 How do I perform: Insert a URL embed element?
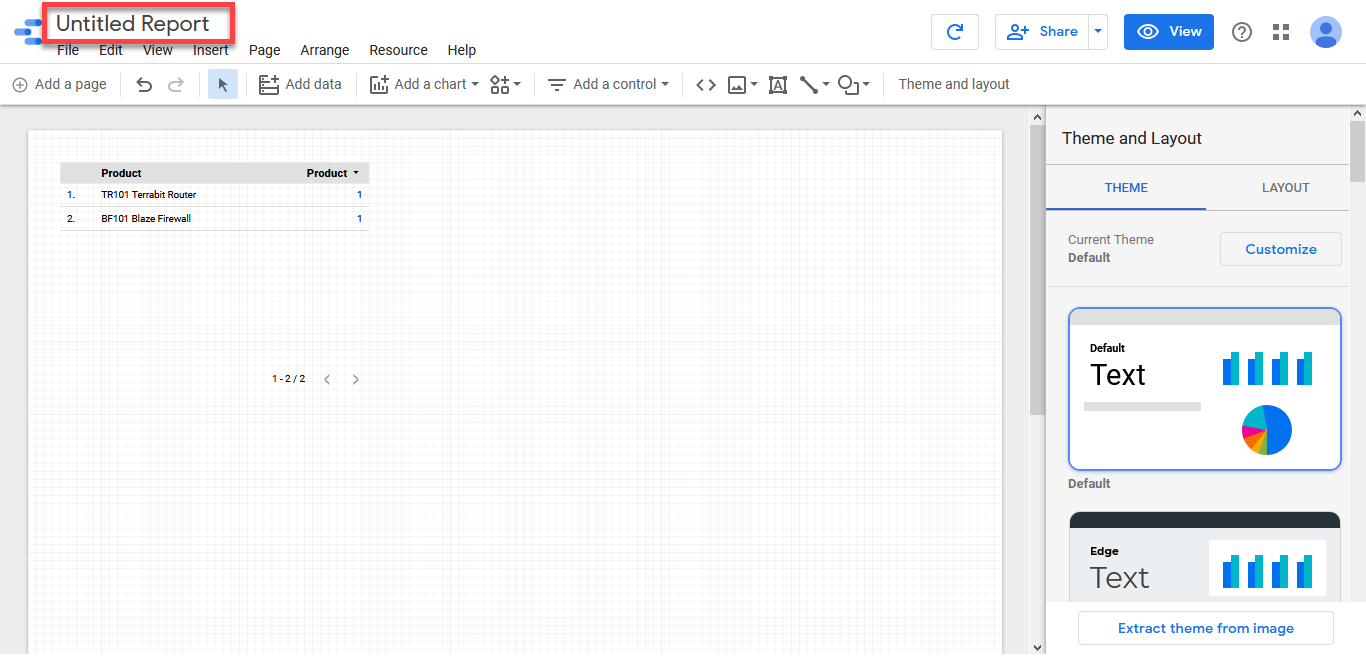(x=706, y=85)
